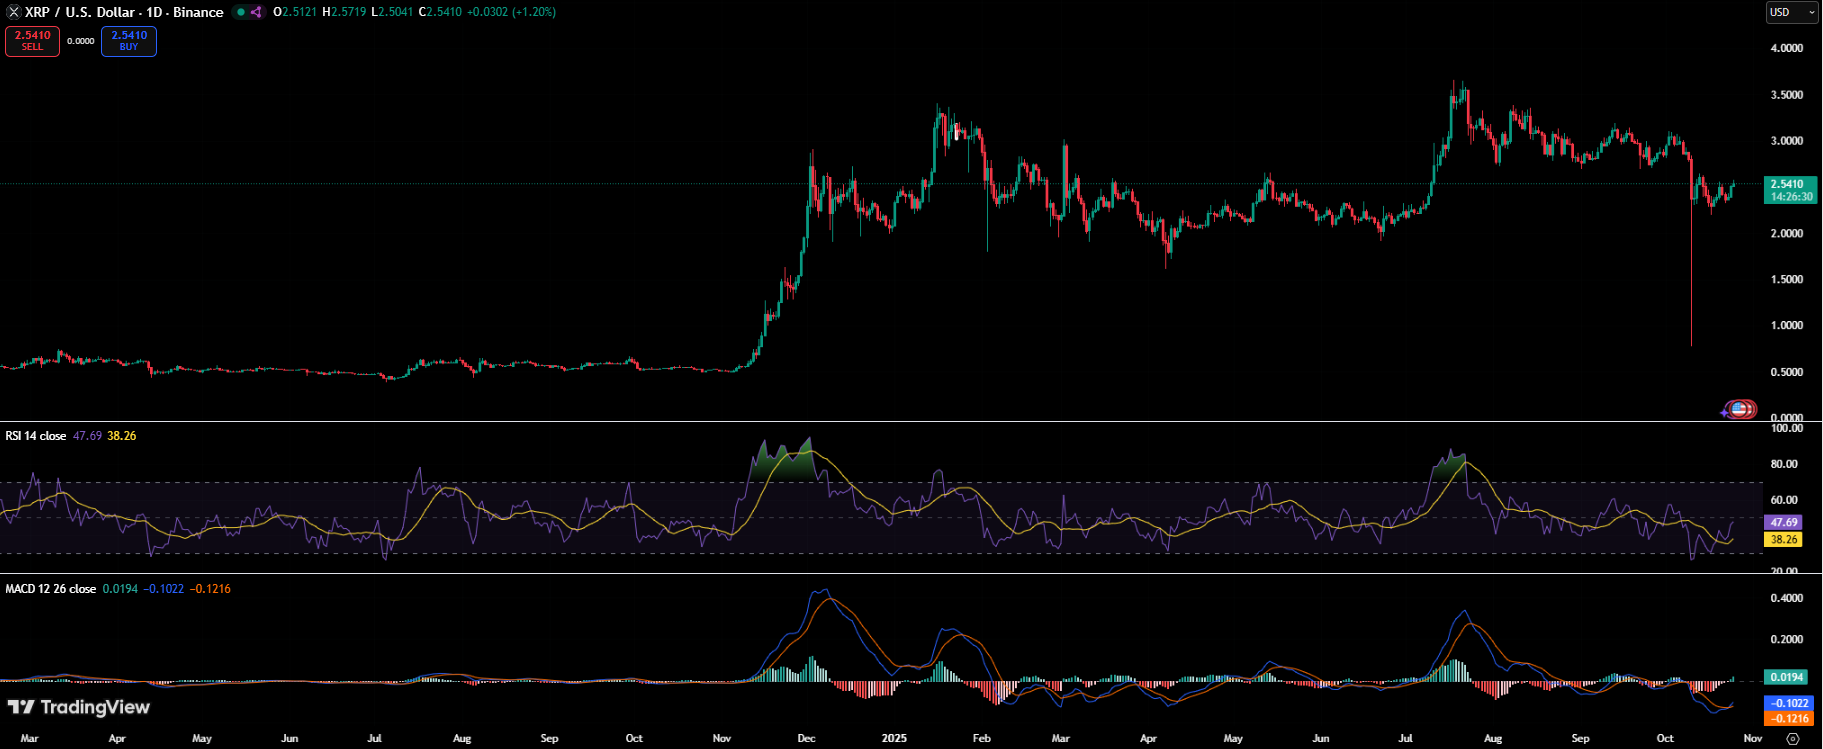Open the USD currency dropdown

[1791, 12]
